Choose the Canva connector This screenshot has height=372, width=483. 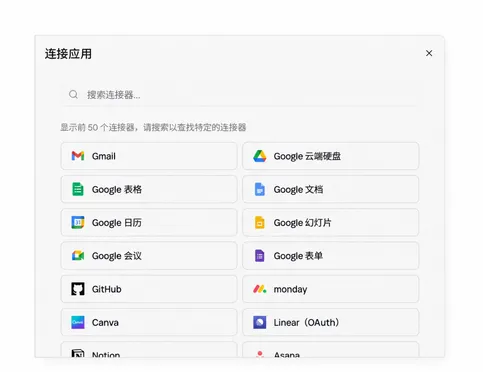coord(149,322)
